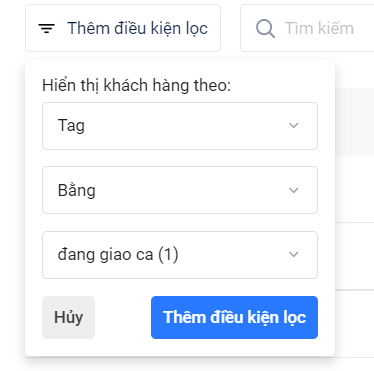374x371 pixels.
Task: Open the Tag field selector
Action: click(x=180, y=126)
